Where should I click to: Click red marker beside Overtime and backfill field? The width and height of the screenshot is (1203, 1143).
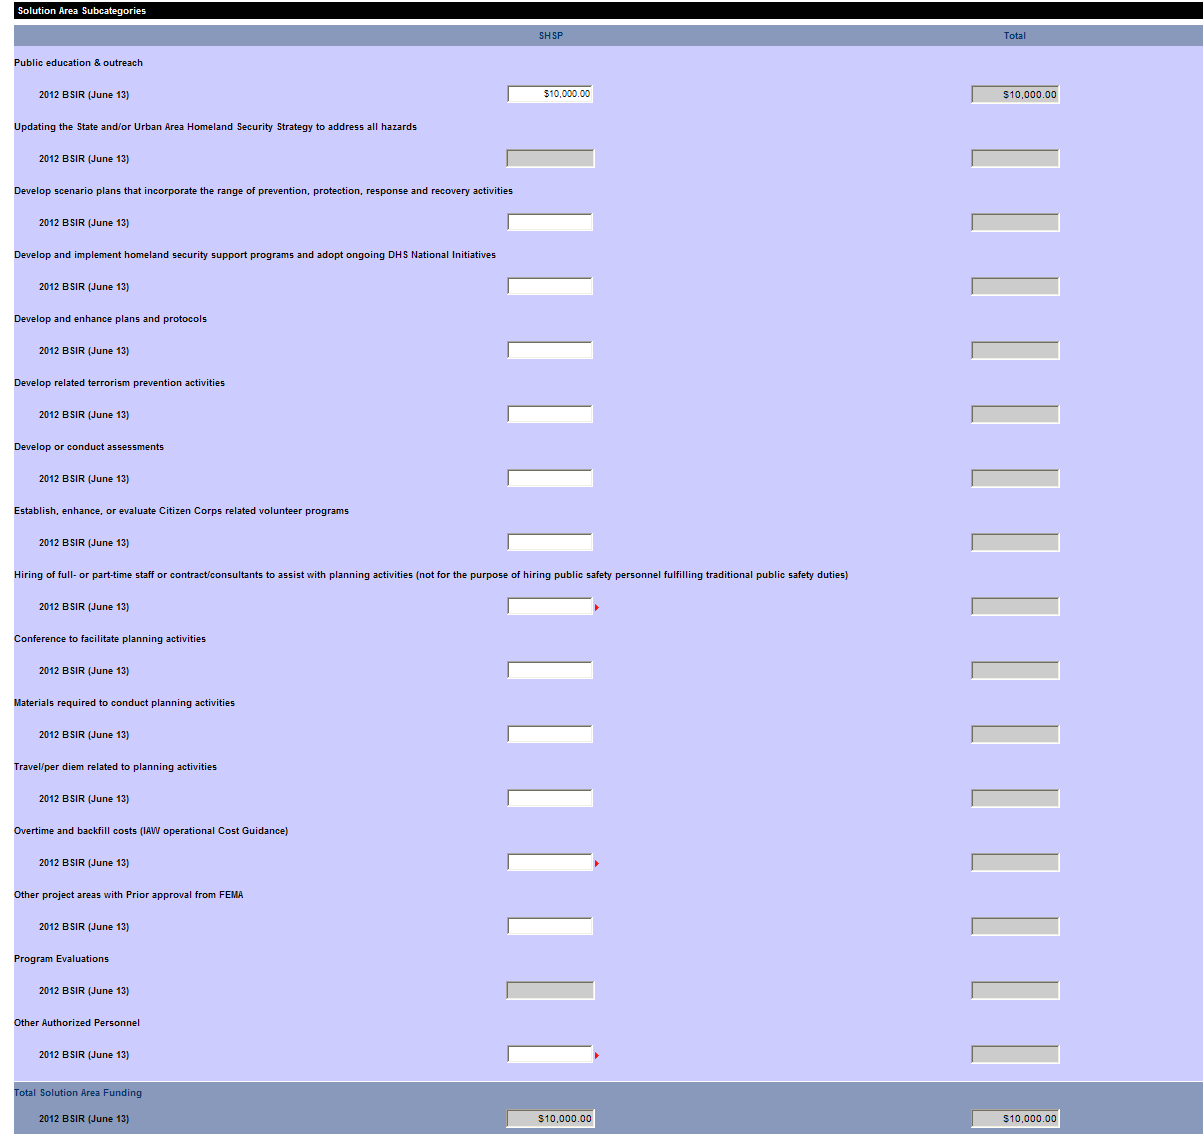pos(597,864)
